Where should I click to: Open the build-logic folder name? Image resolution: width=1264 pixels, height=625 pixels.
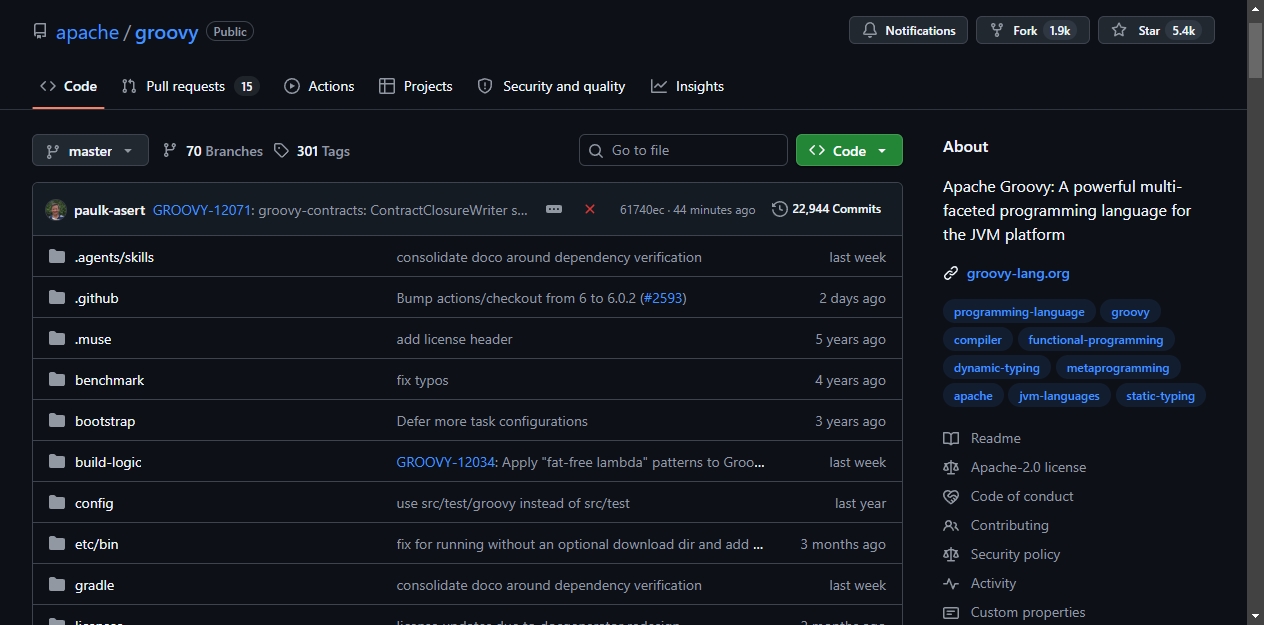click(108, 462)
